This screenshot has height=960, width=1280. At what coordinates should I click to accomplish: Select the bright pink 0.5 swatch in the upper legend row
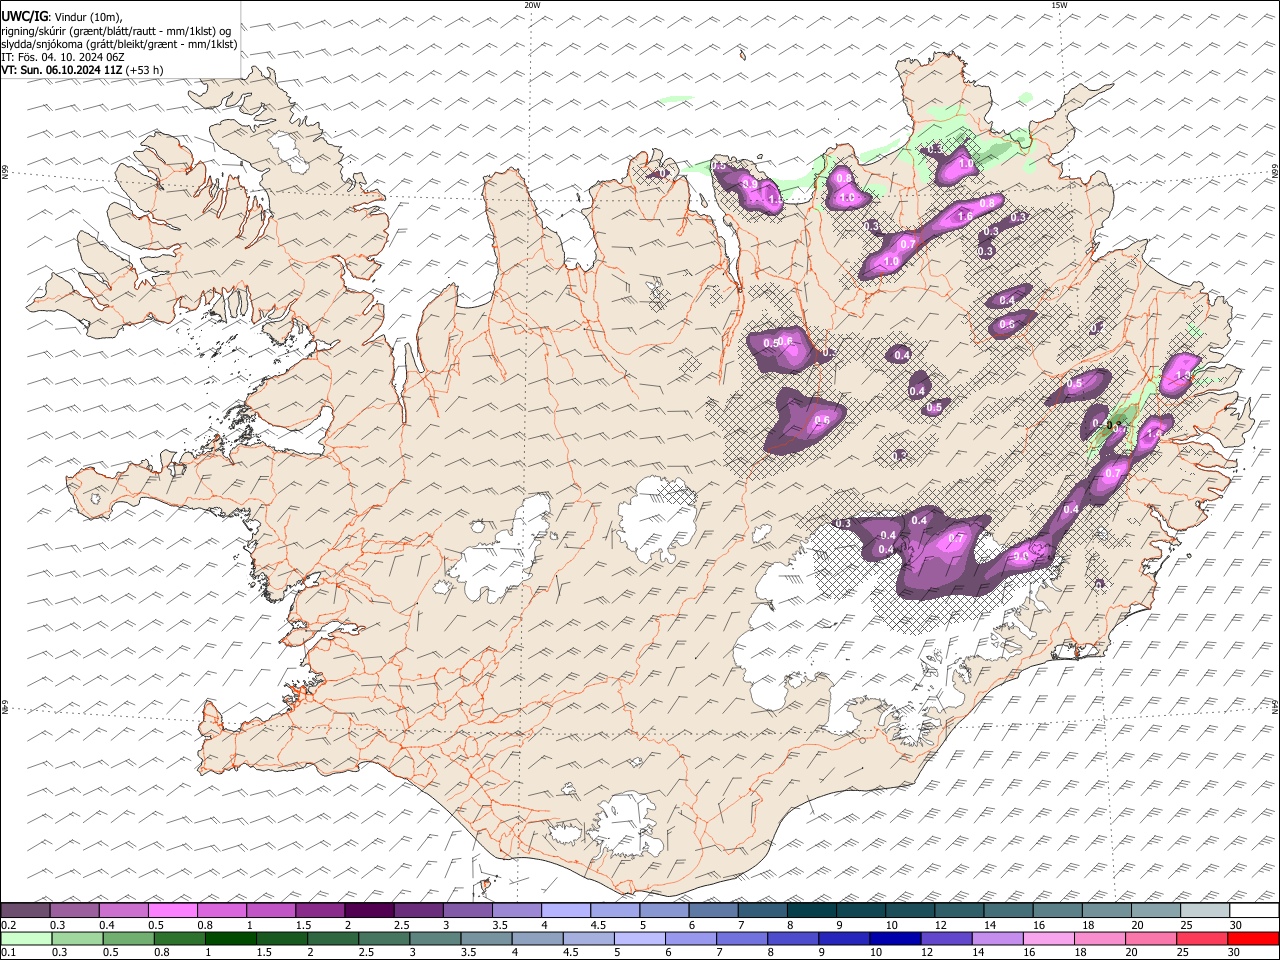[173, 911]
